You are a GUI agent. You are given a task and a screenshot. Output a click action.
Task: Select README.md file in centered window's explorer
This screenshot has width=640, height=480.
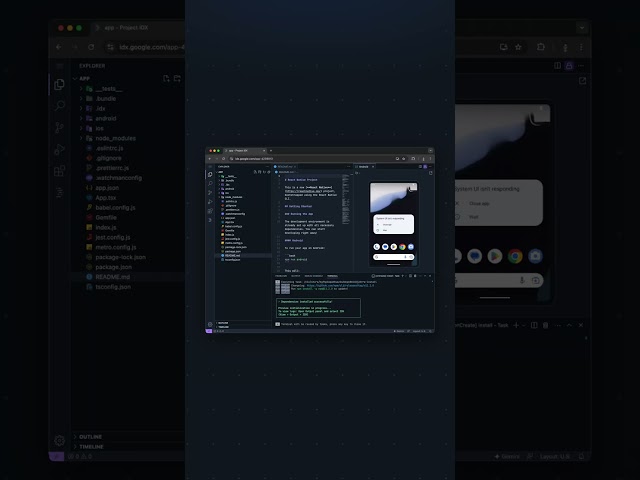(x=243, y=256)
